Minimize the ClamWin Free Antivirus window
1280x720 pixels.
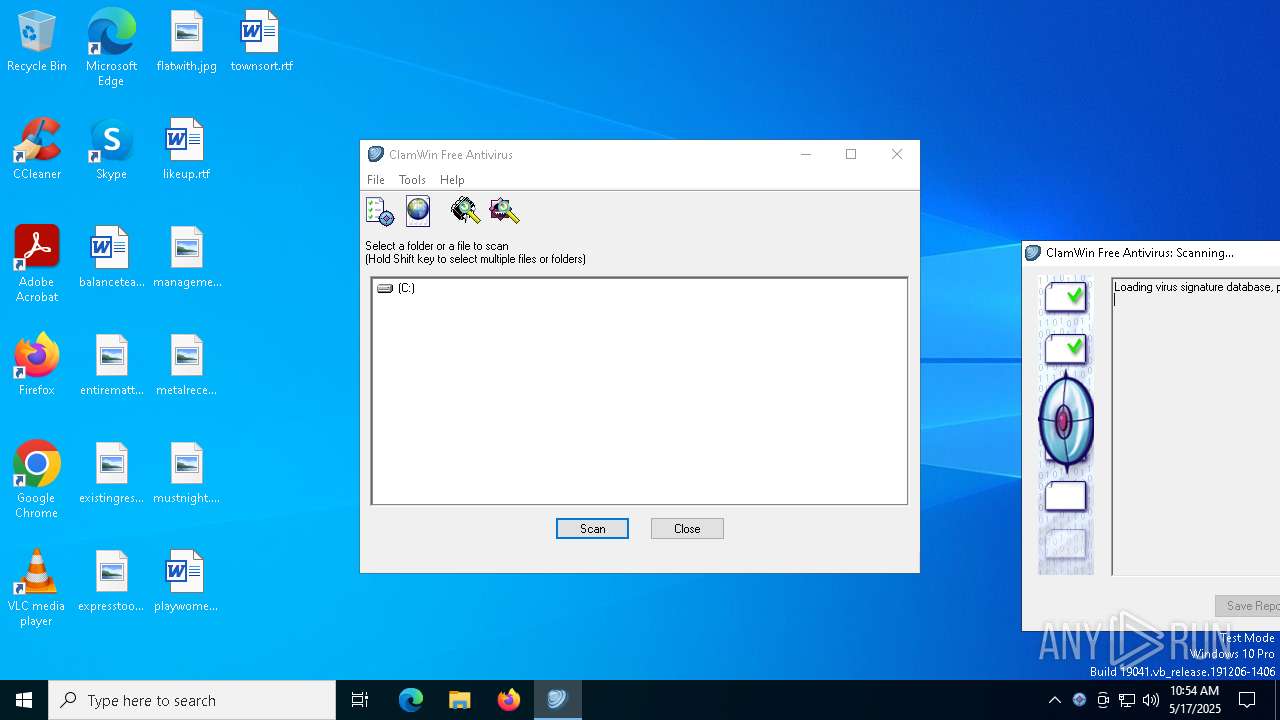pos(805,154)
